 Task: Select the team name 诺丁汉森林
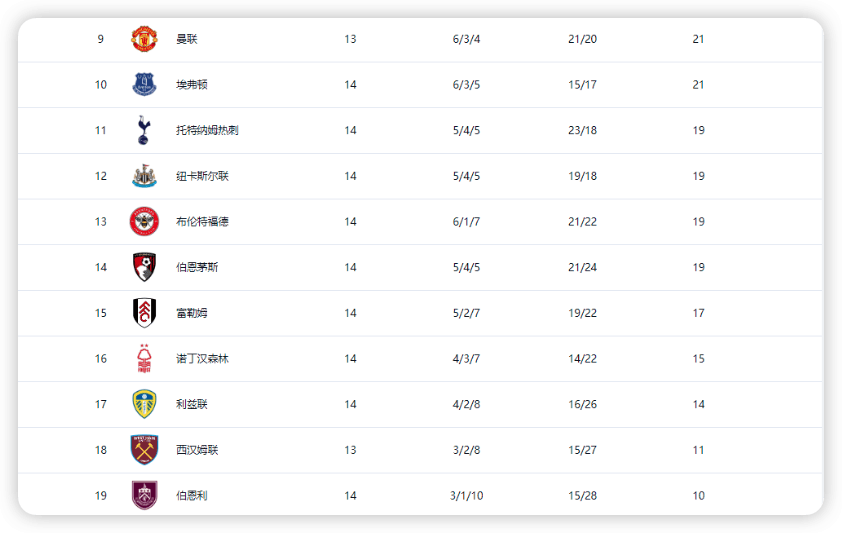(202, 358)
